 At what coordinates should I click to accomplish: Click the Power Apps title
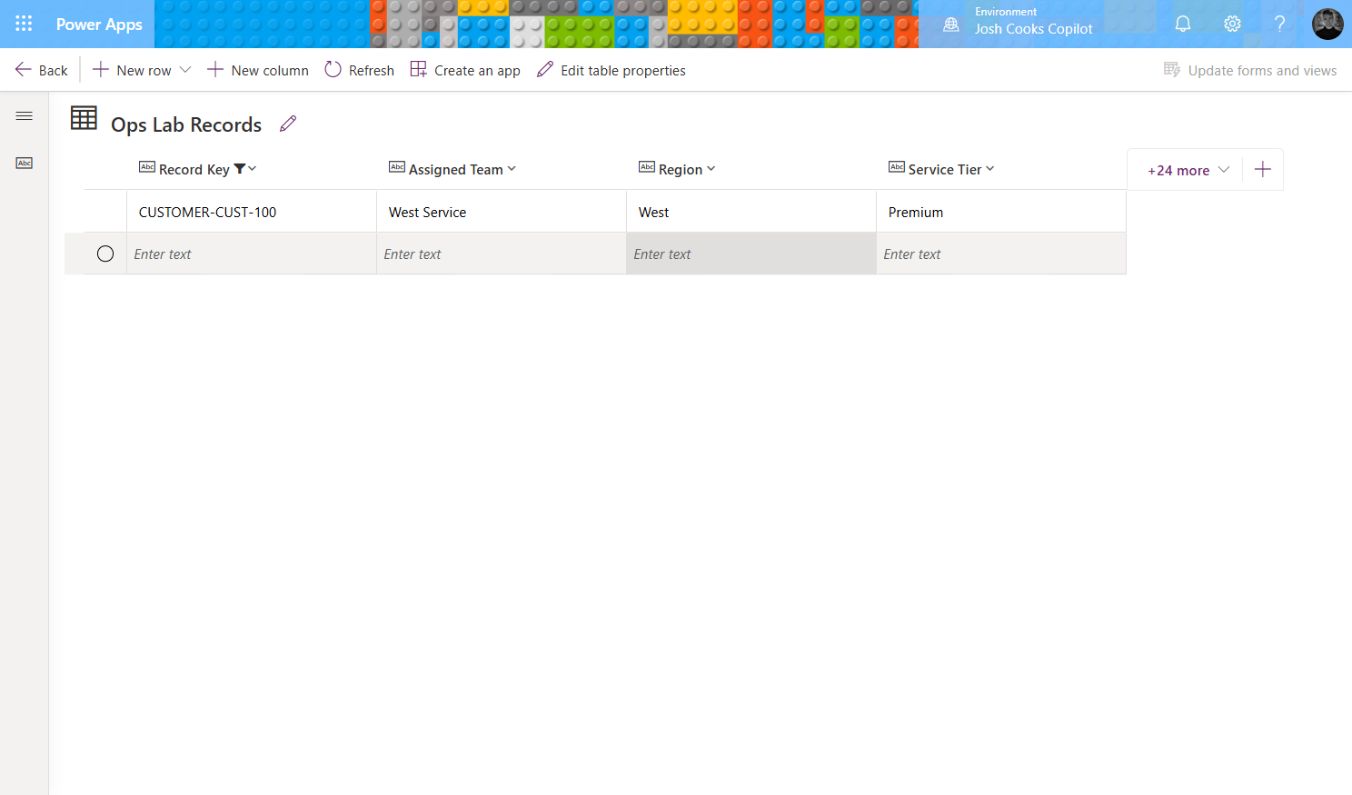(x=99, y=24)
